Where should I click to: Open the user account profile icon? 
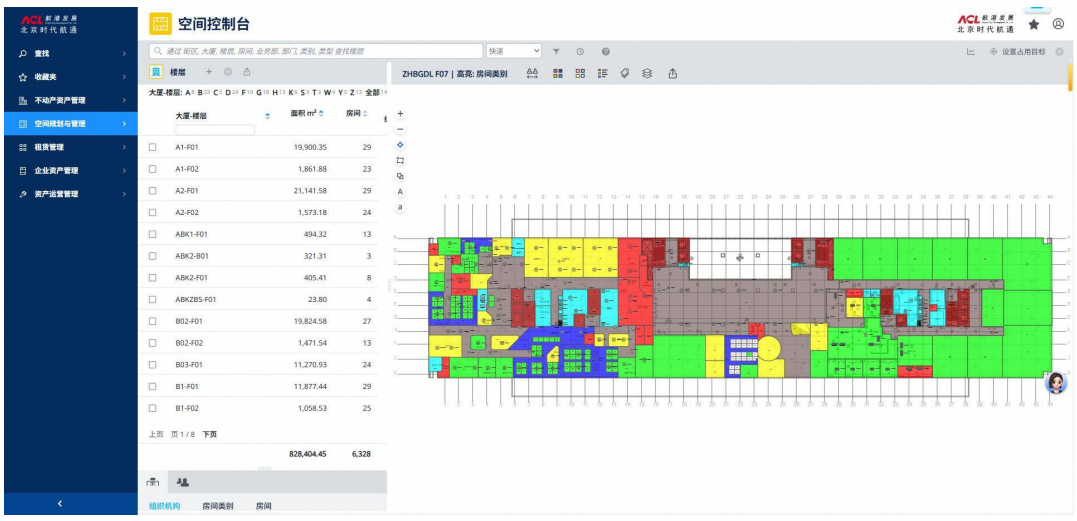coord(1058,24)
